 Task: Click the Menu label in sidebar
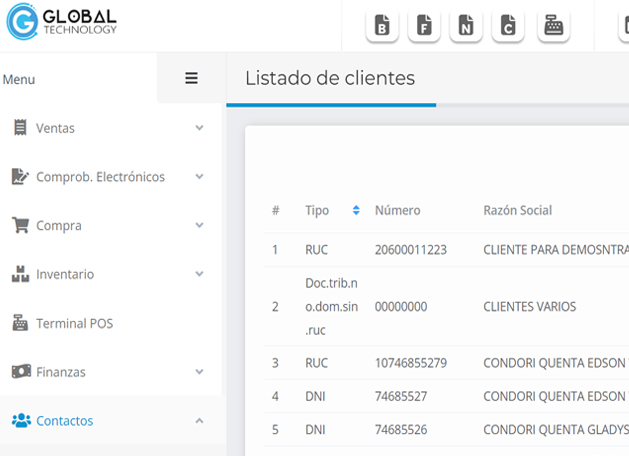pos(19,79)
